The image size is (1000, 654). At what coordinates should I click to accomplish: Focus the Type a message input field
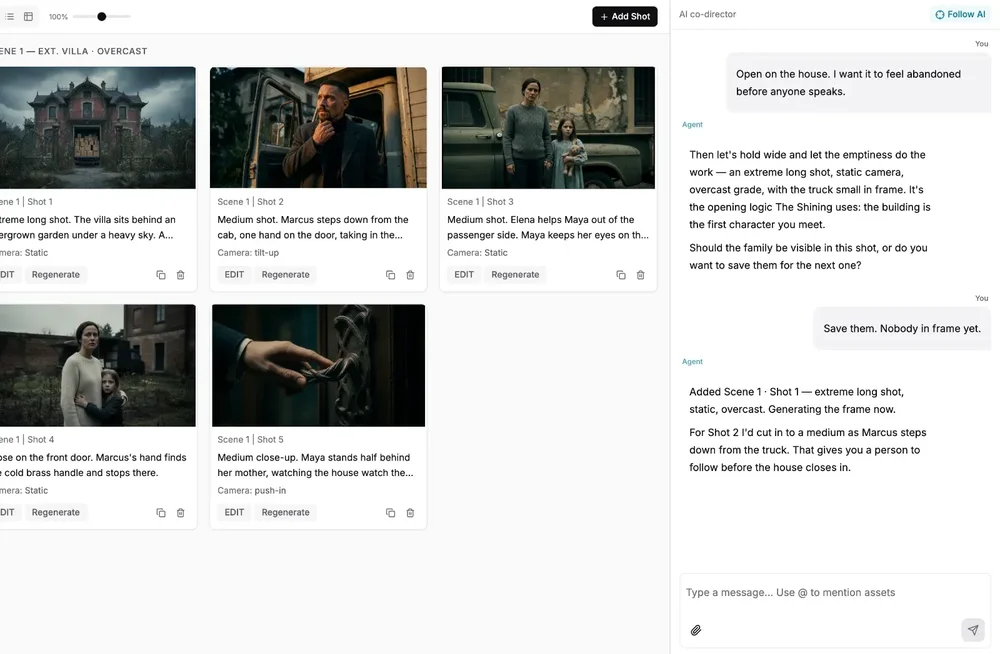click(x=835, y=593)
